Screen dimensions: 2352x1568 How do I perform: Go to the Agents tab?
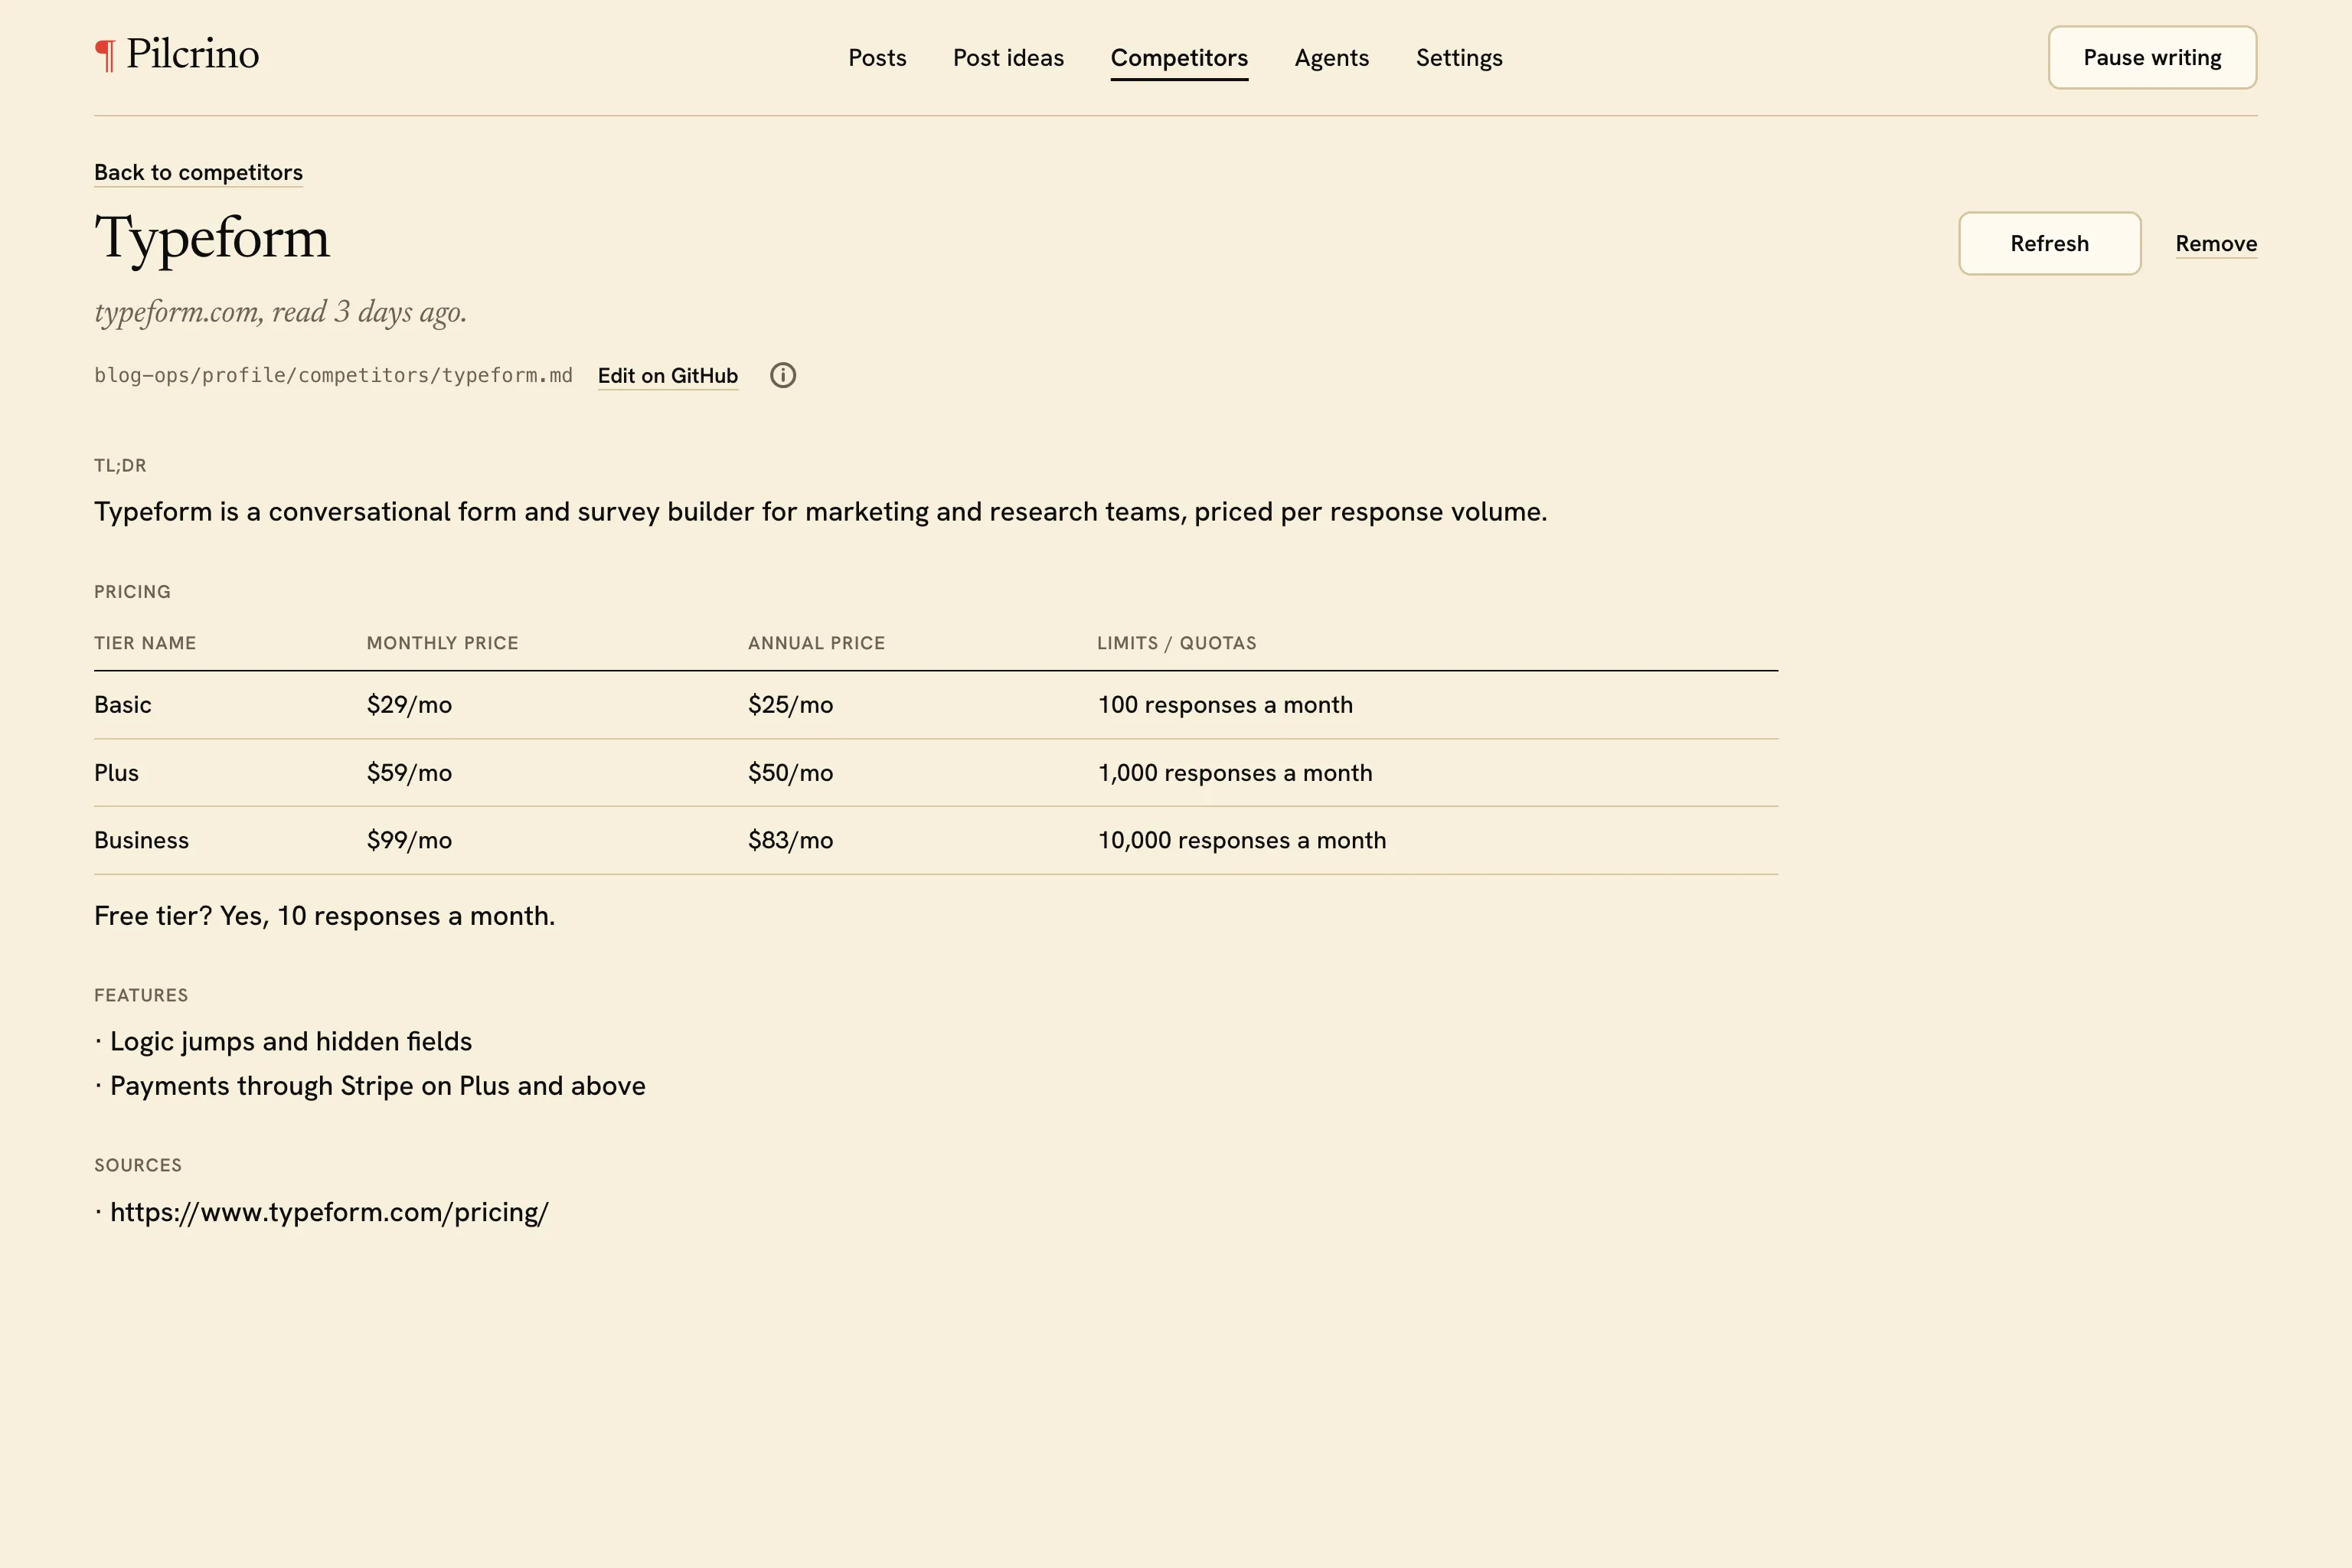point(1332,58)
